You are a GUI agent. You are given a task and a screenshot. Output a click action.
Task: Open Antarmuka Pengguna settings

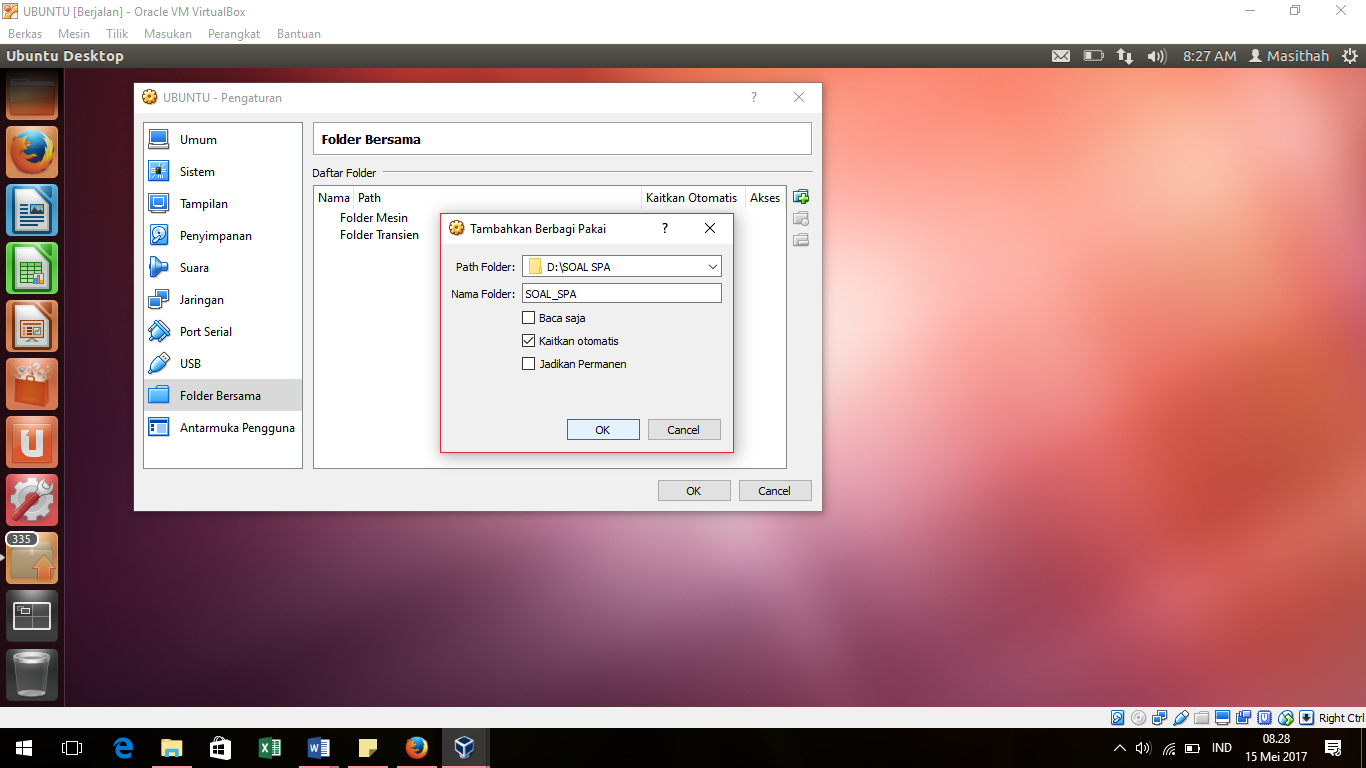click(x=223, y=428)
